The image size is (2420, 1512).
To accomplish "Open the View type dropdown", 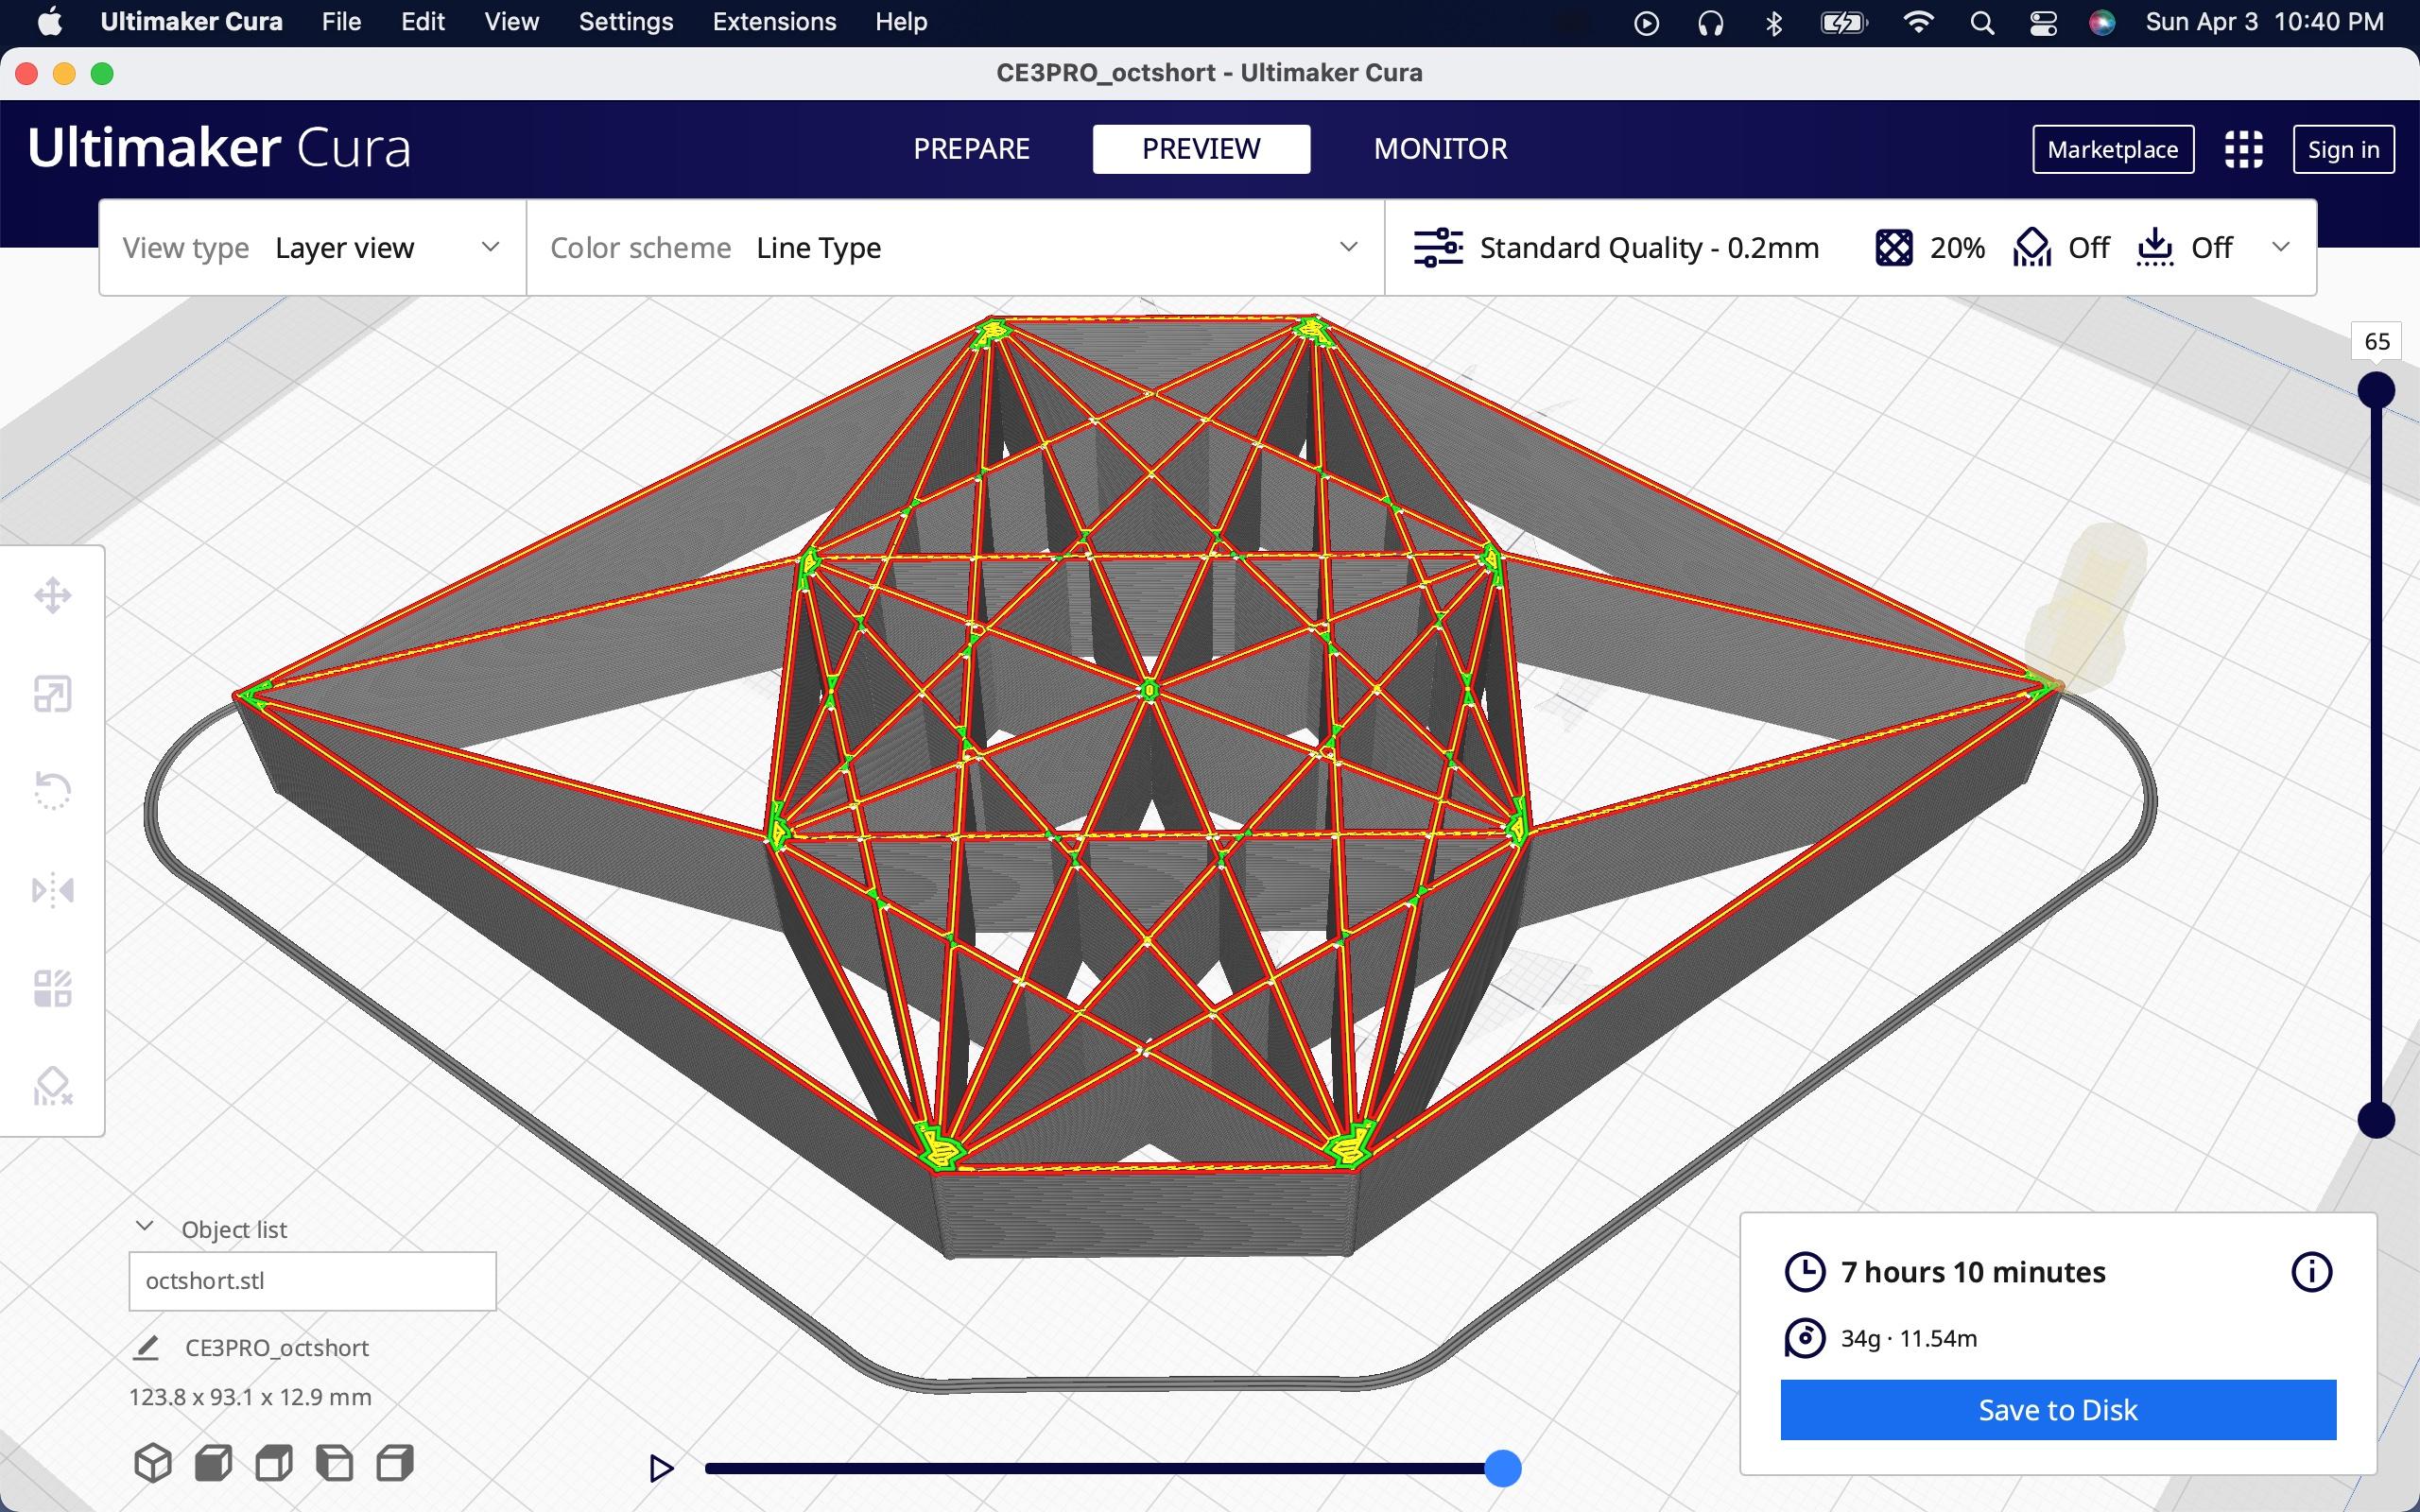I will [312, 247].
